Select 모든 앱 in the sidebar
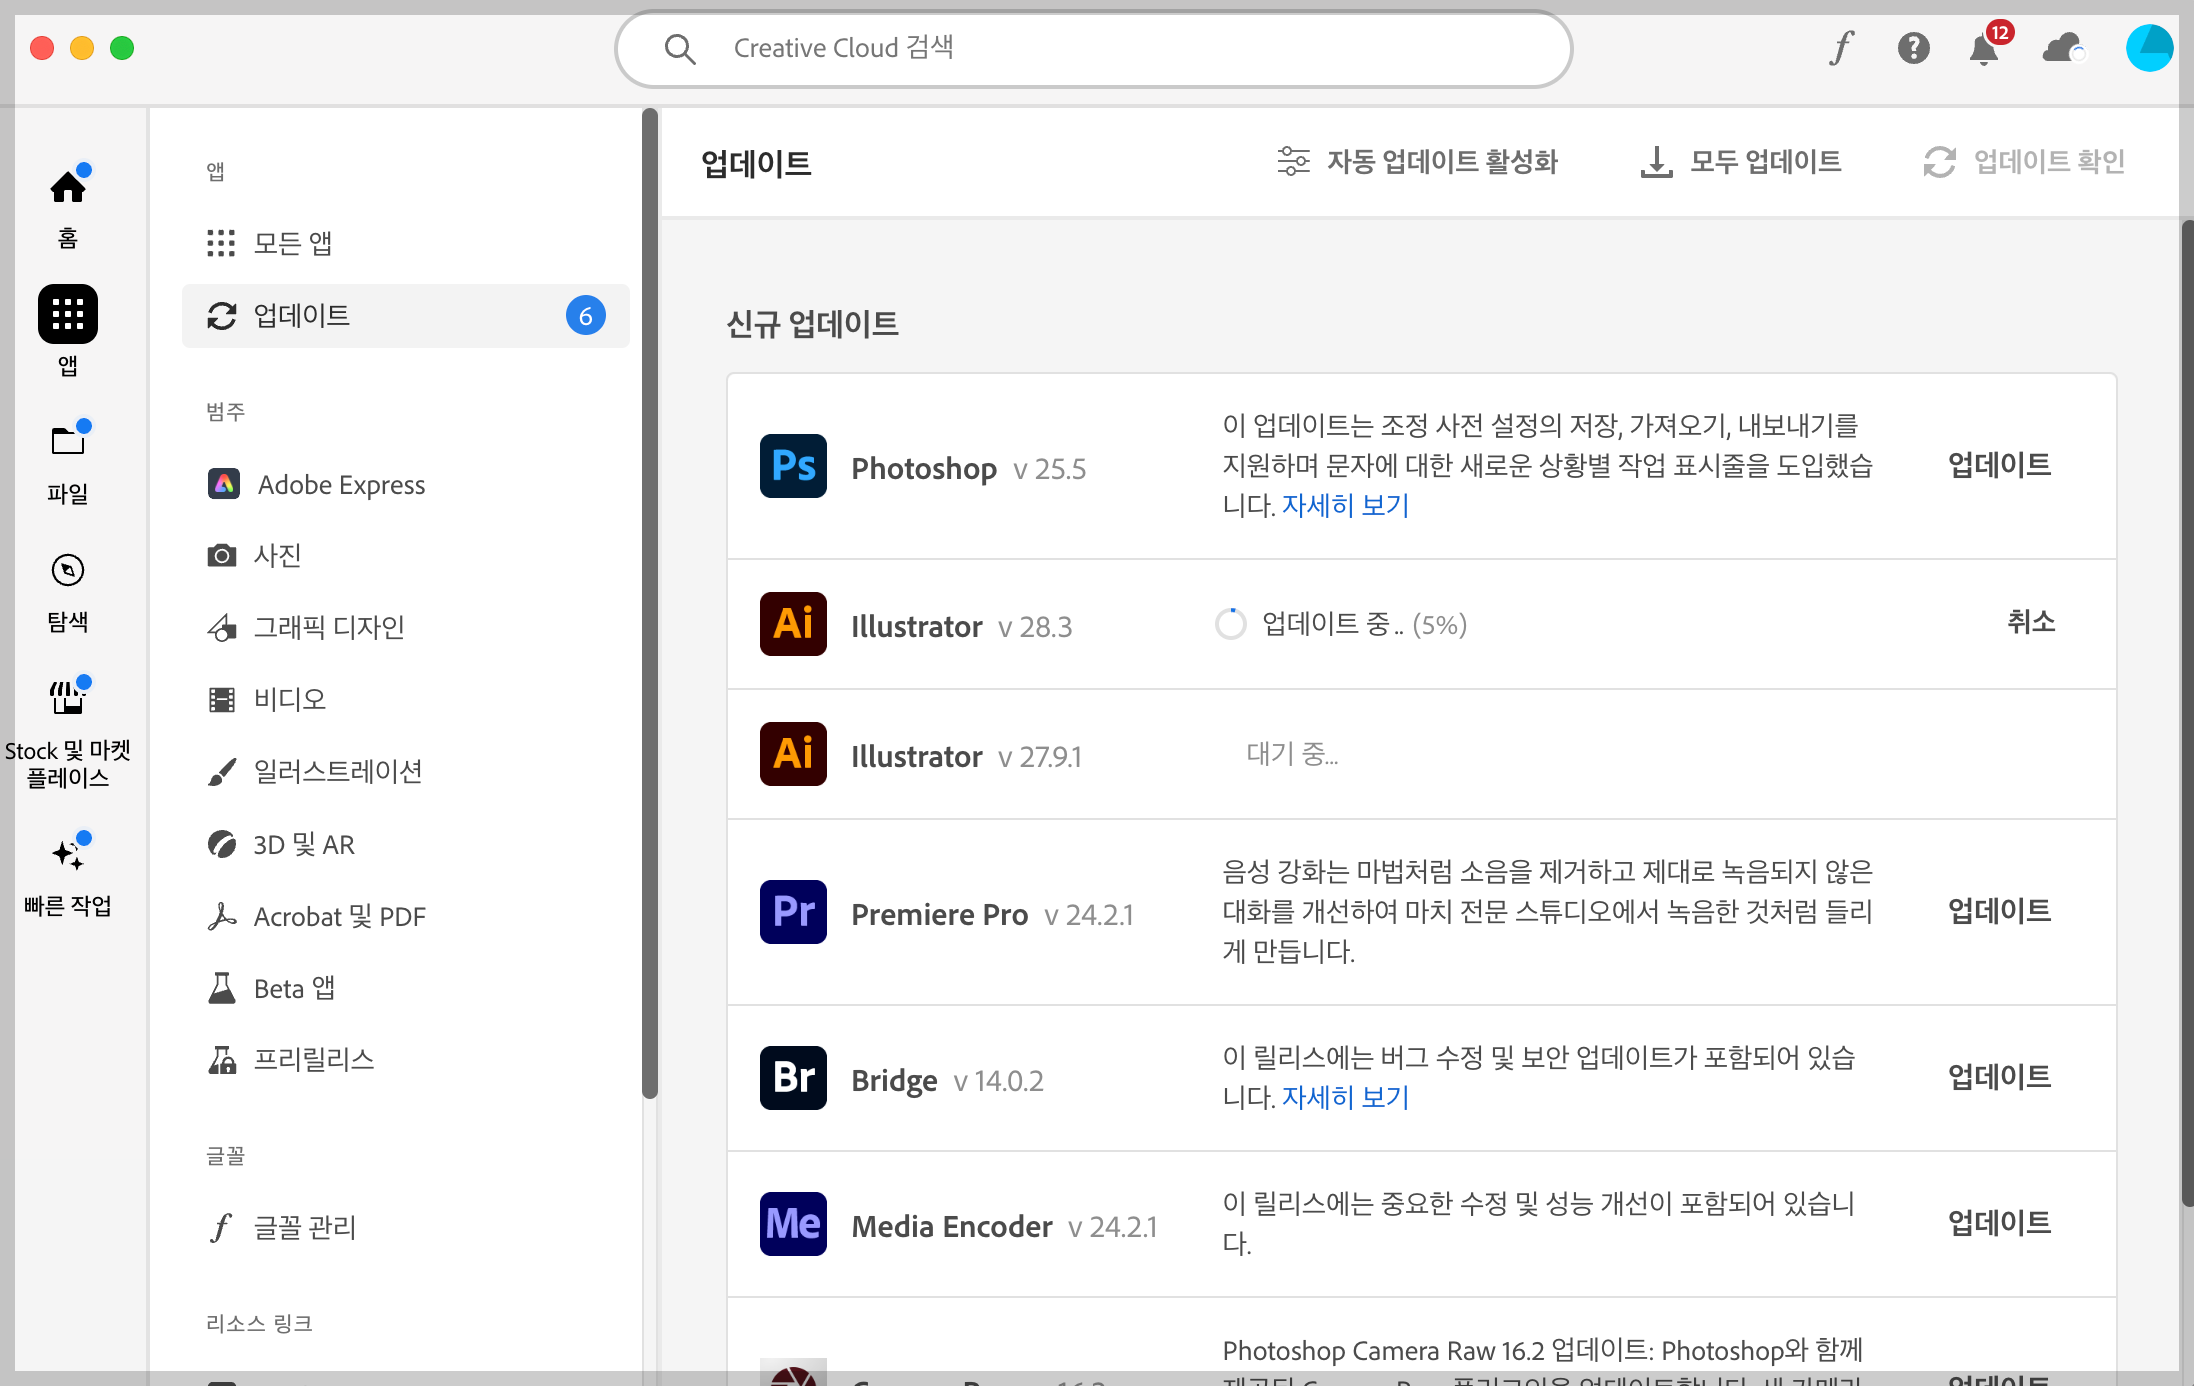Image resolution: width=2194 pixels, height=1386 pixels. coord(406,243)
